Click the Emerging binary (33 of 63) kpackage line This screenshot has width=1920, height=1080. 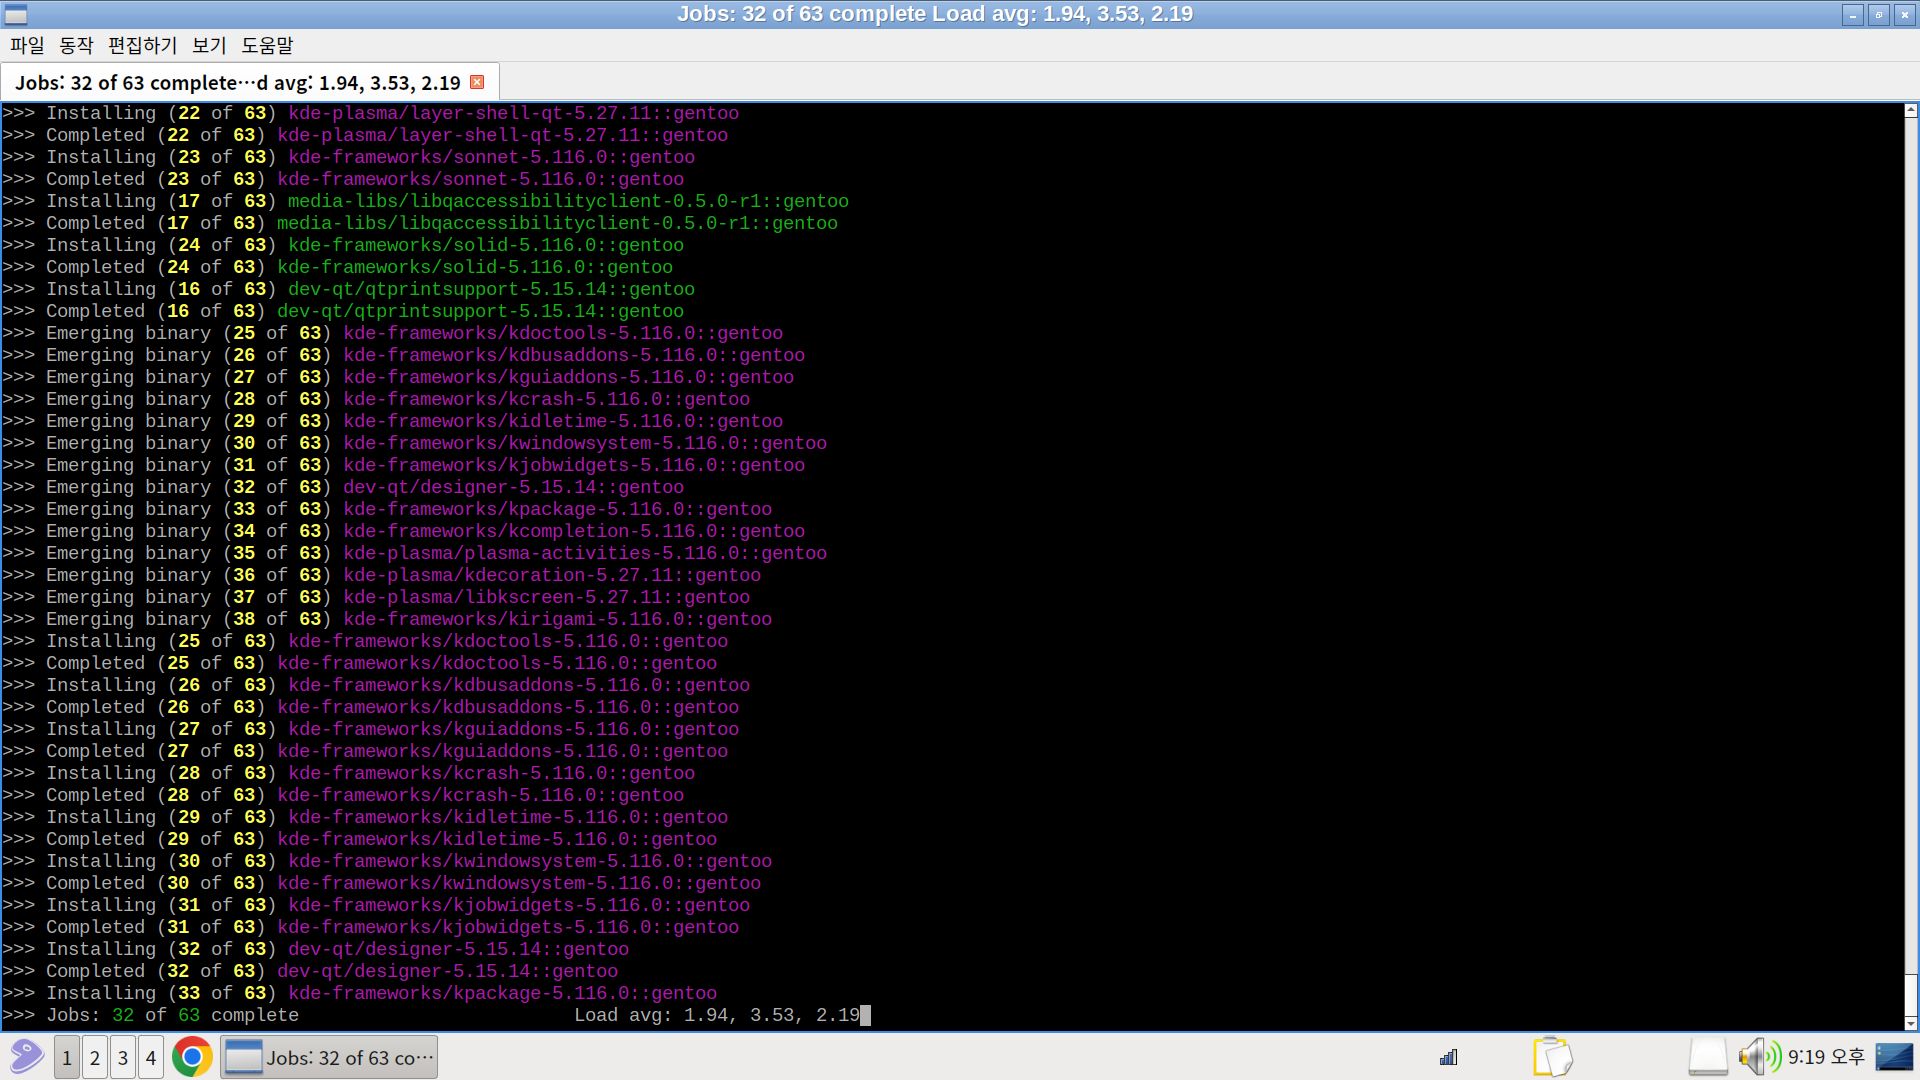click(x=387, y=509)
